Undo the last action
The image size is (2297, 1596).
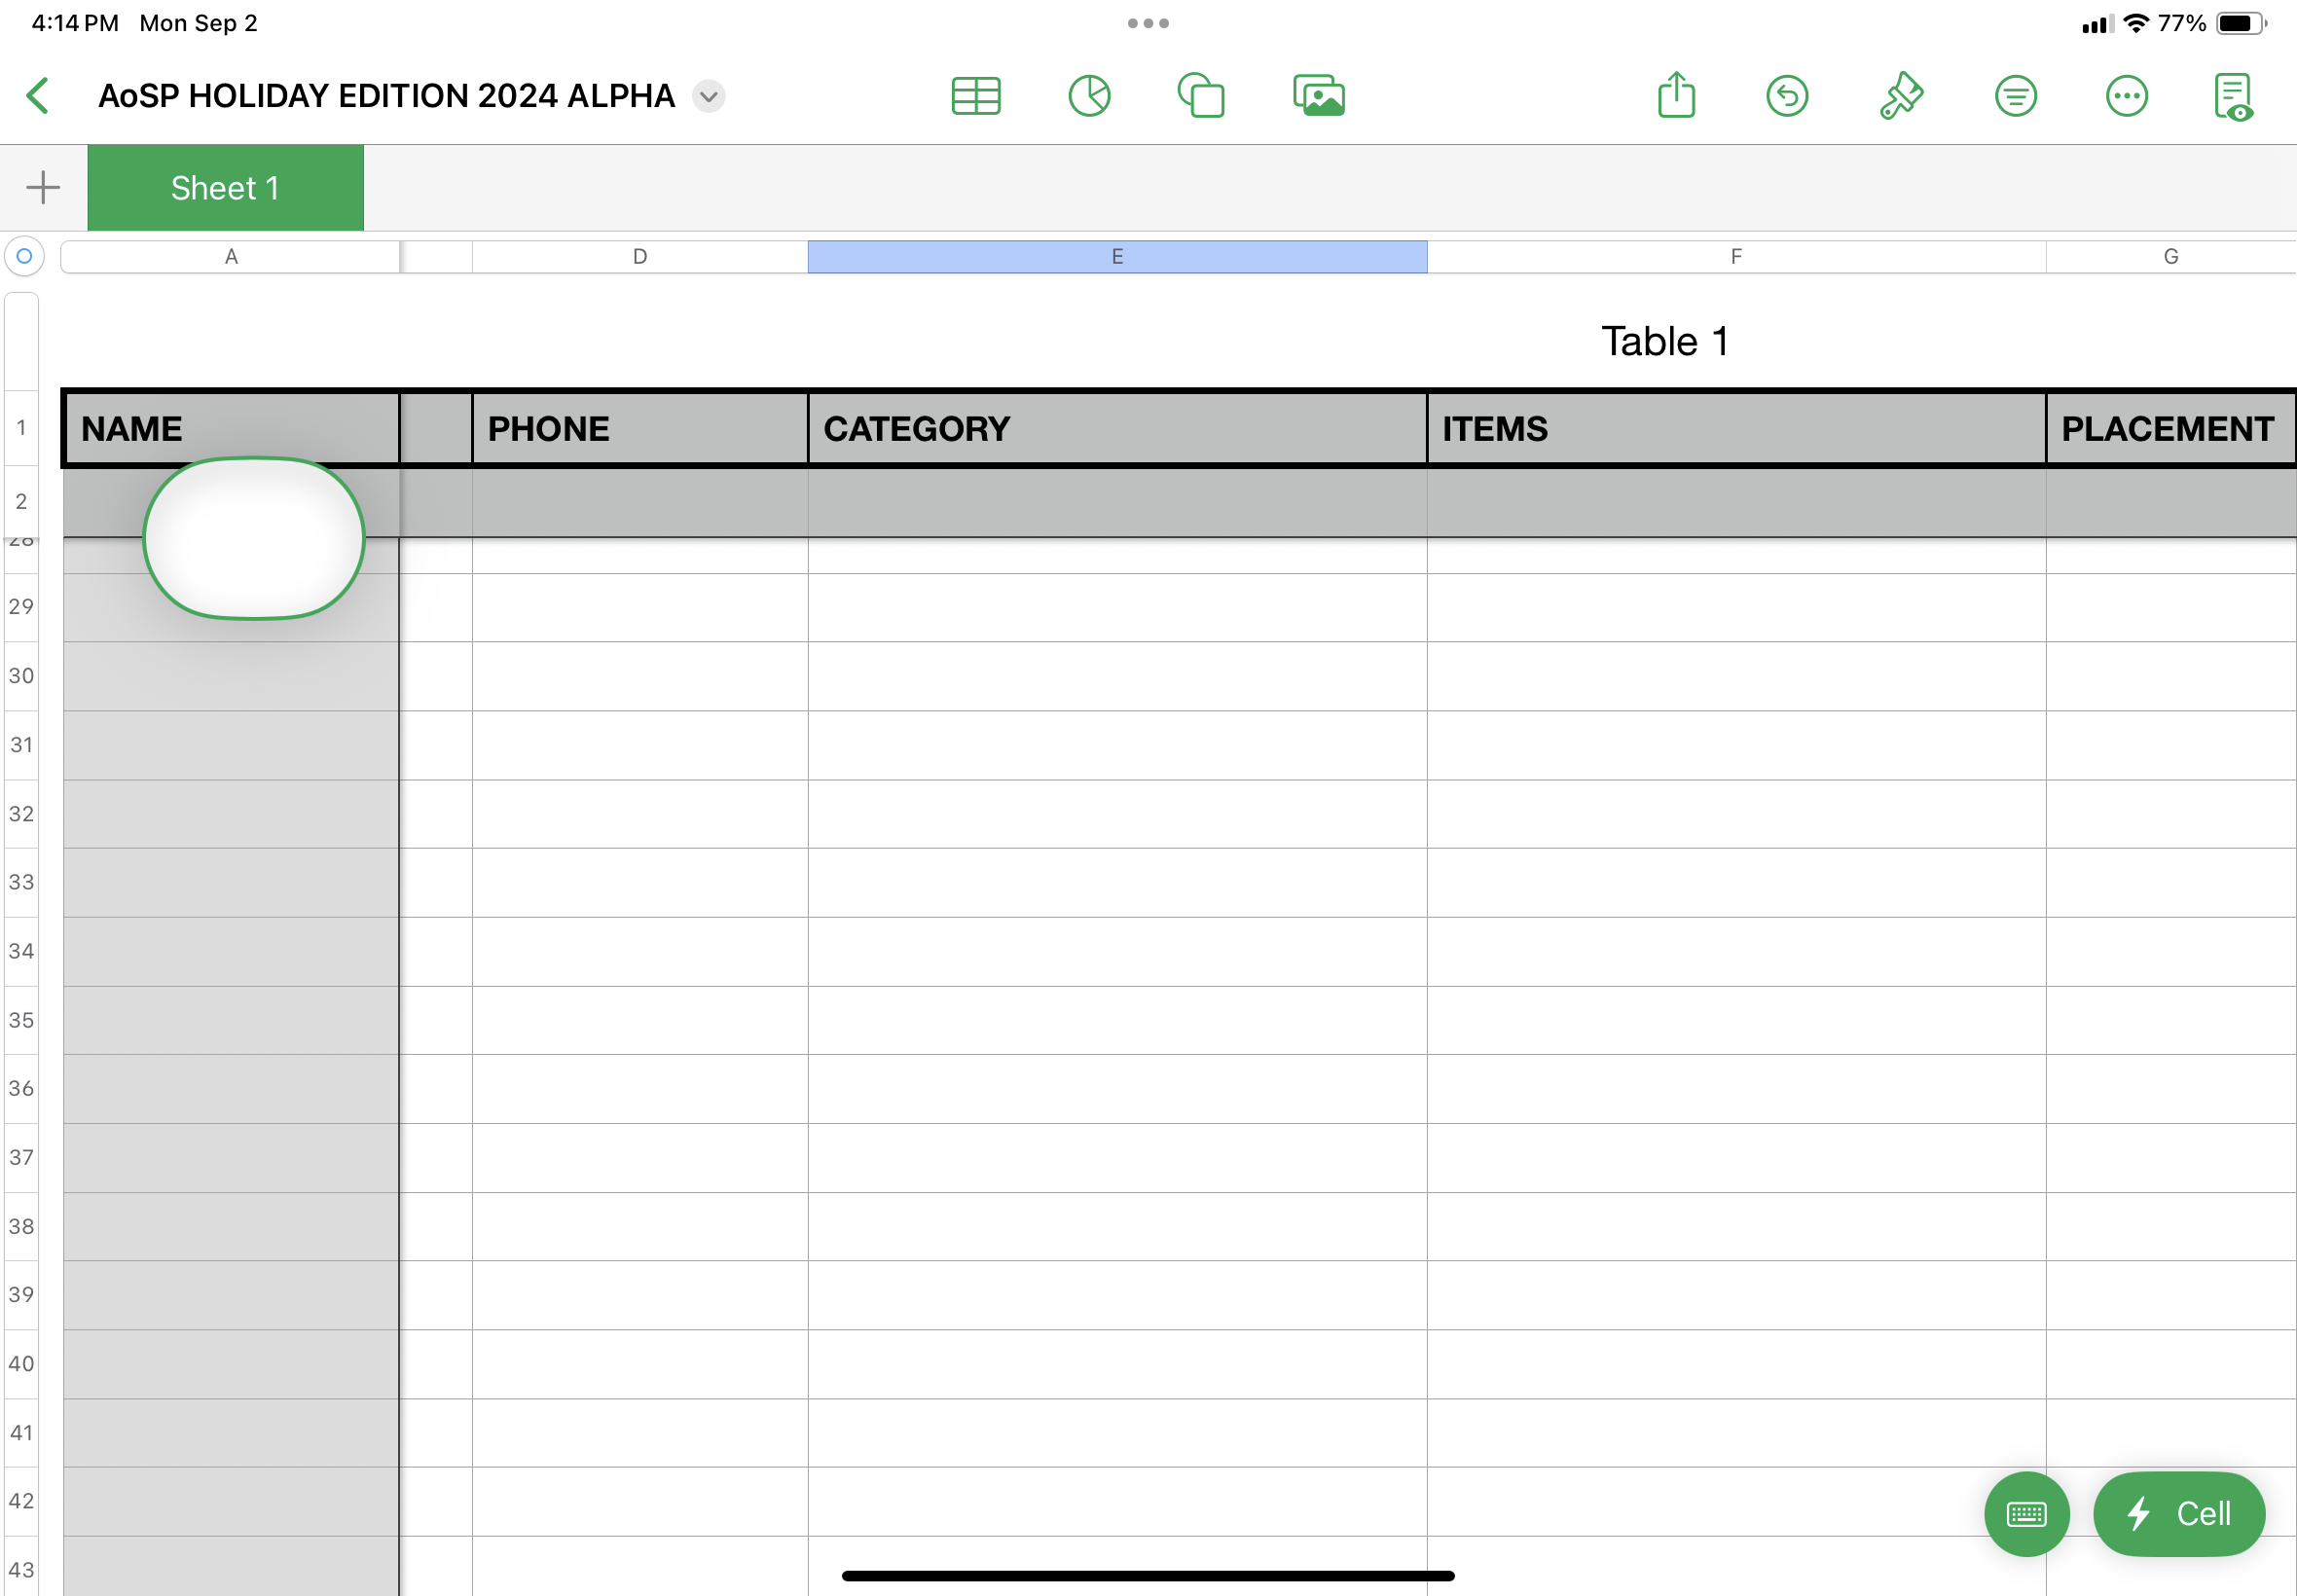[x=1787, y=96]
